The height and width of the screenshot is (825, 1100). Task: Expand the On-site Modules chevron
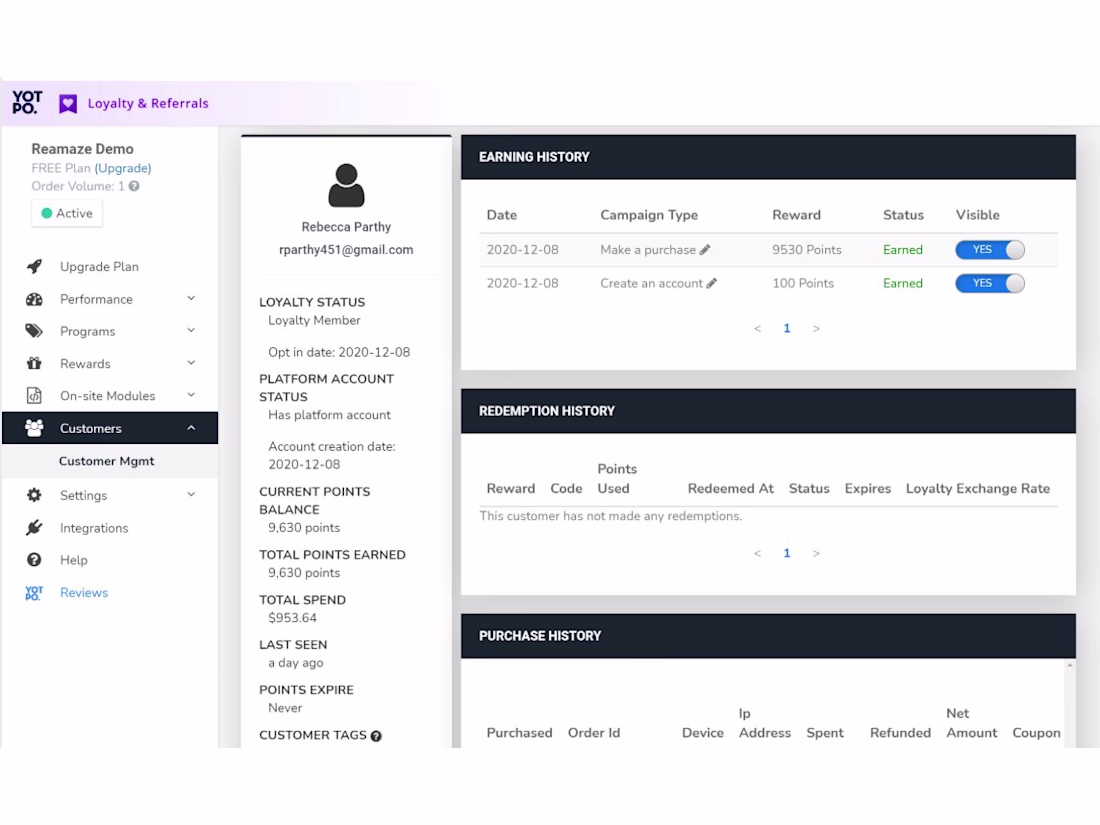(191, 395)
